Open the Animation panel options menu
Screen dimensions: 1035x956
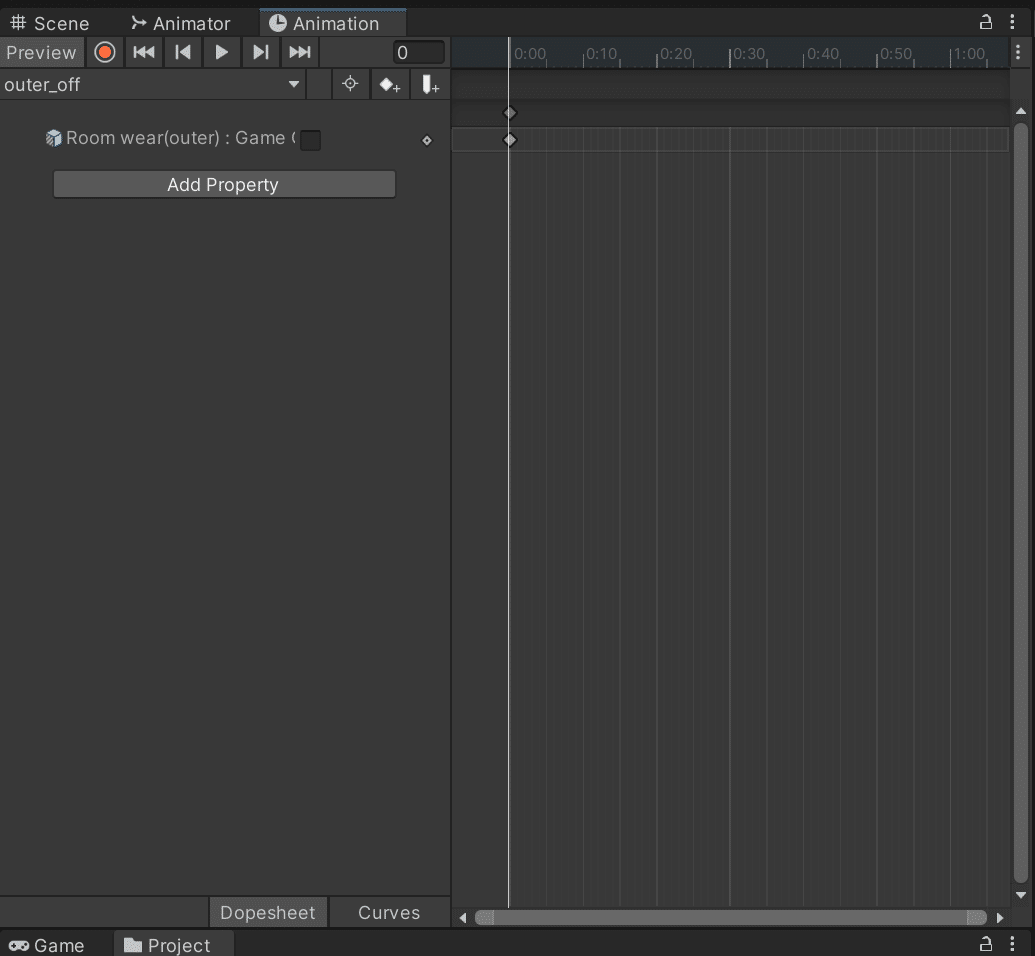click(x=1014, y=20)
